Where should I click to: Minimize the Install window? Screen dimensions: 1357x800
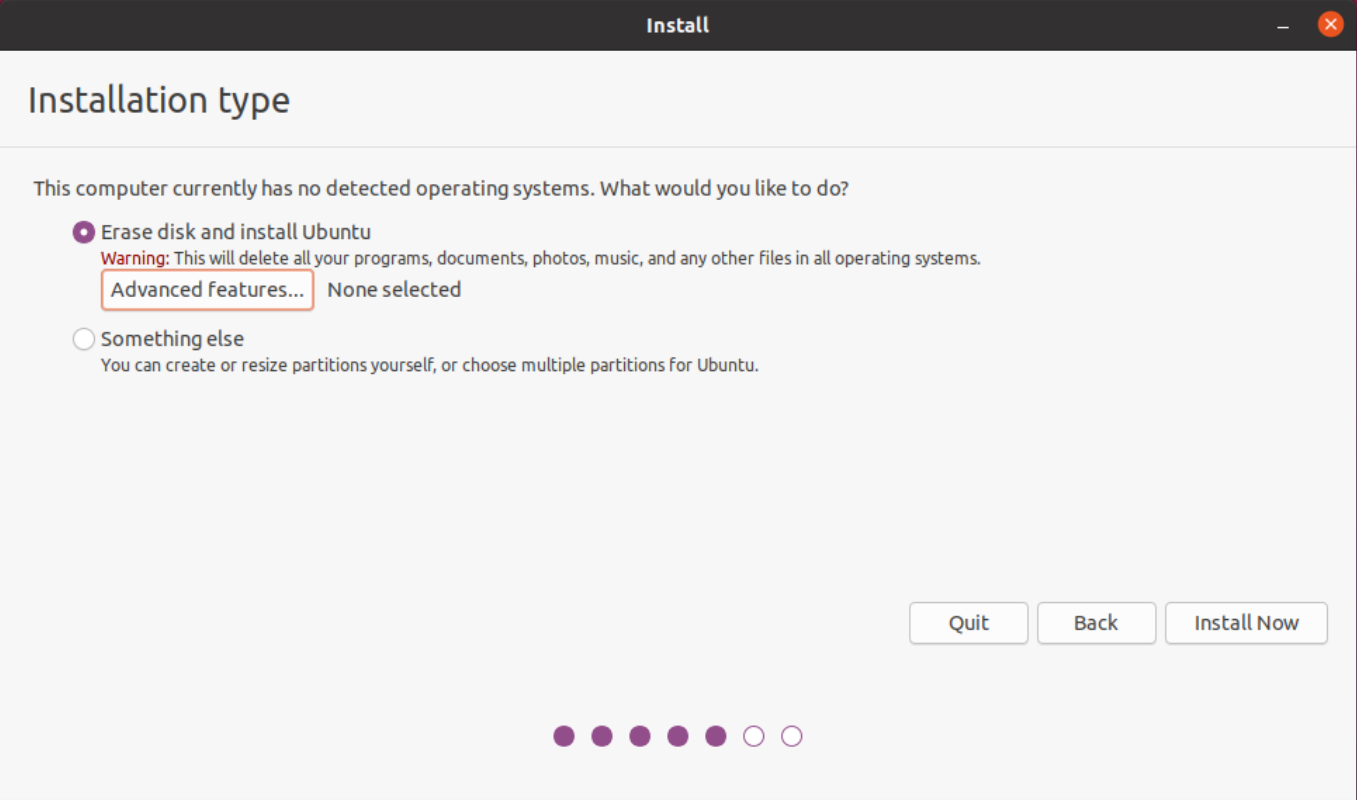[1283, 24]
